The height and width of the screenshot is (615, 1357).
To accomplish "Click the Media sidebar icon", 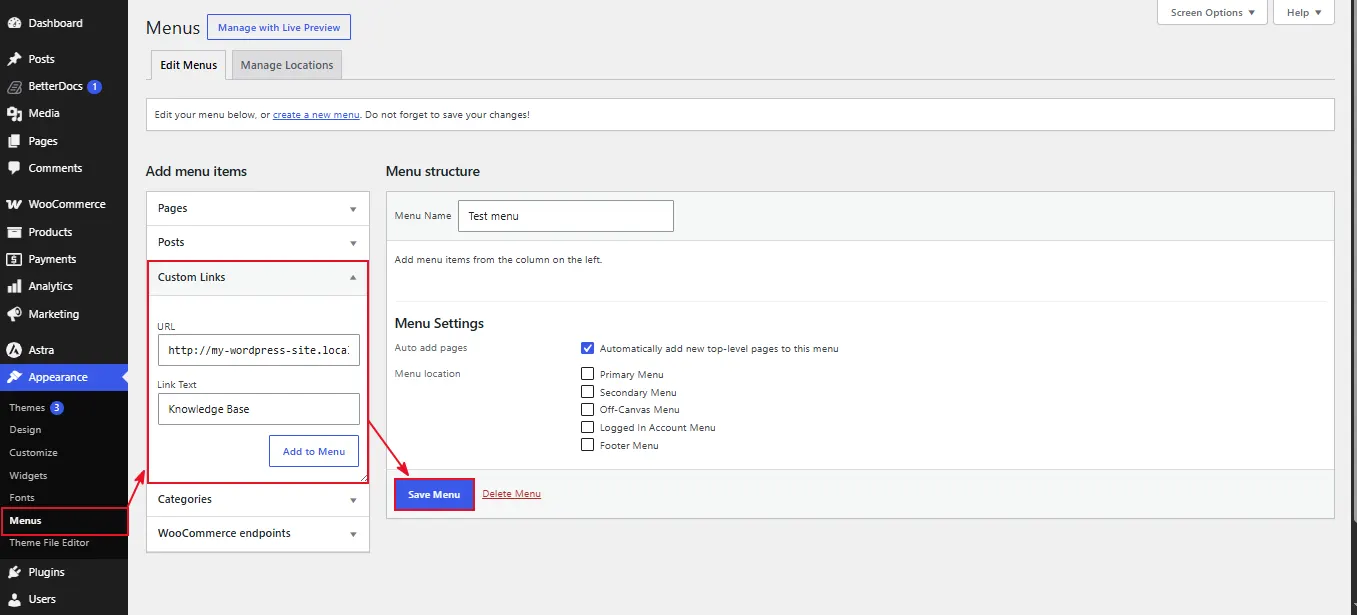I will tap(14, 113).
